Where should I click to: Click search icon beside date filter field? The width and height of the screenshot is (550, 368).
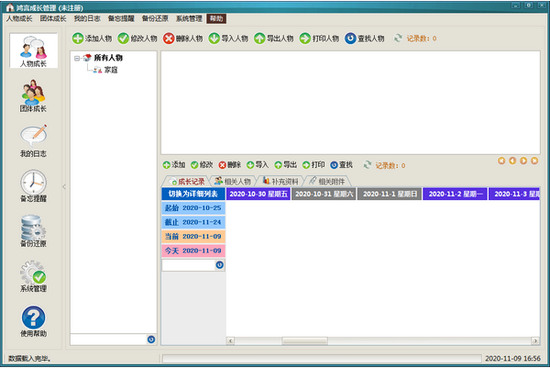220,265
